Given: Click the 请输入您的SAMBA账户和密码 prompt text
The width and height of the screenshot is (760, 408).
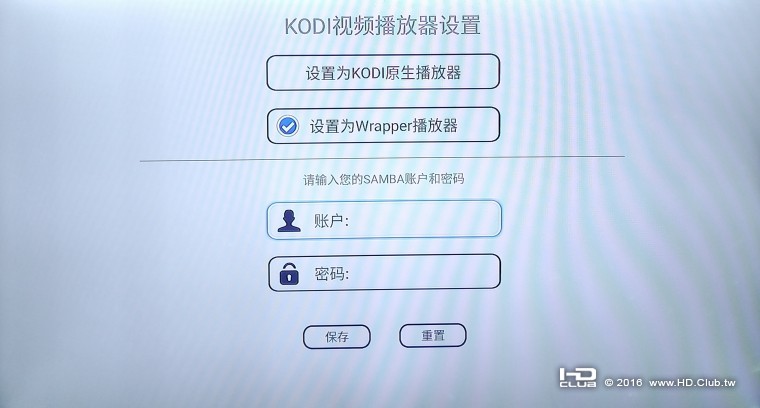Looking at the screenshot, I should pos(383,179).
